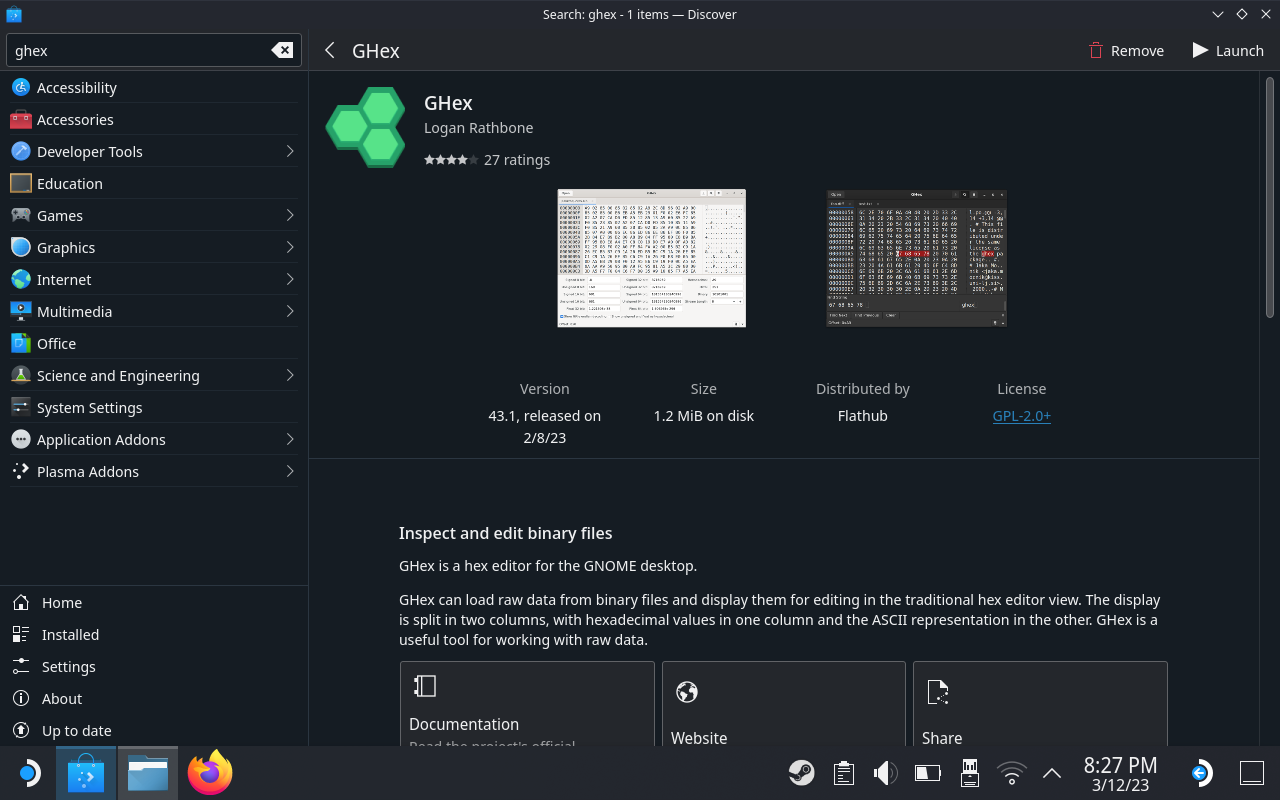Show hidden system tray icons
1280x800 pixels.
[x=1051, y=773]
